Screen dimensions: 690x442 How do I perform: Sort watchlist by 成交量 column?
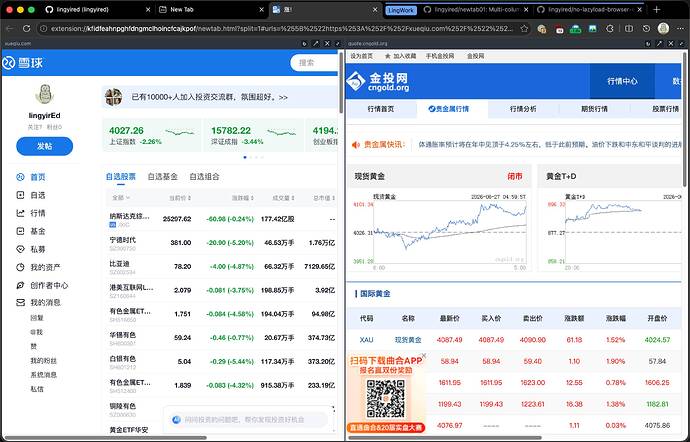283,198
